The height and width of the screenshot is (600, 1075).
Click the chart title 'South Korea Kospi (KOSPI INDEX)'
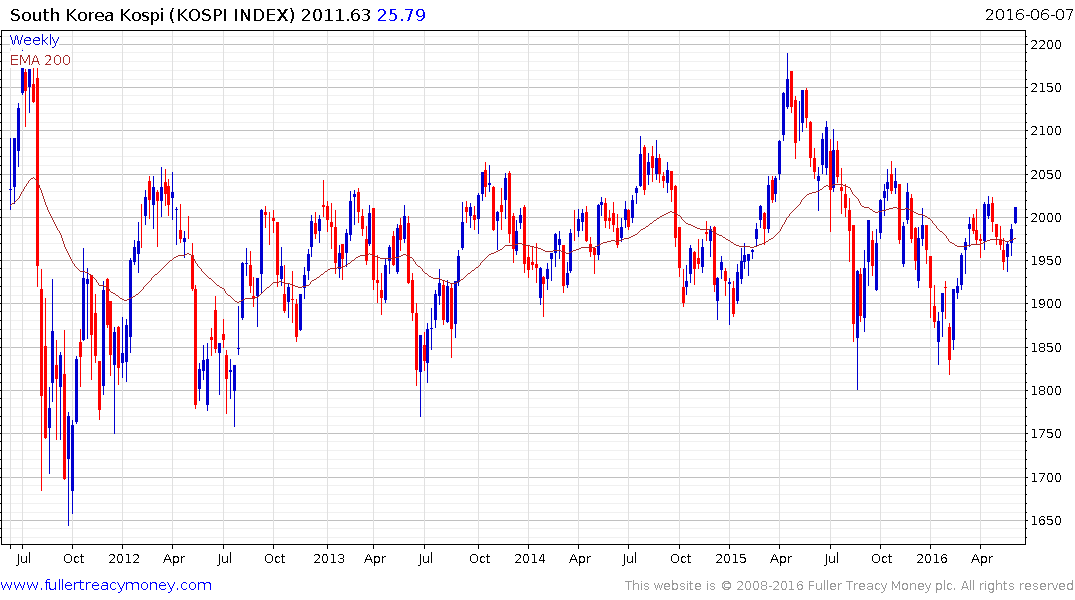coord(152,15)
